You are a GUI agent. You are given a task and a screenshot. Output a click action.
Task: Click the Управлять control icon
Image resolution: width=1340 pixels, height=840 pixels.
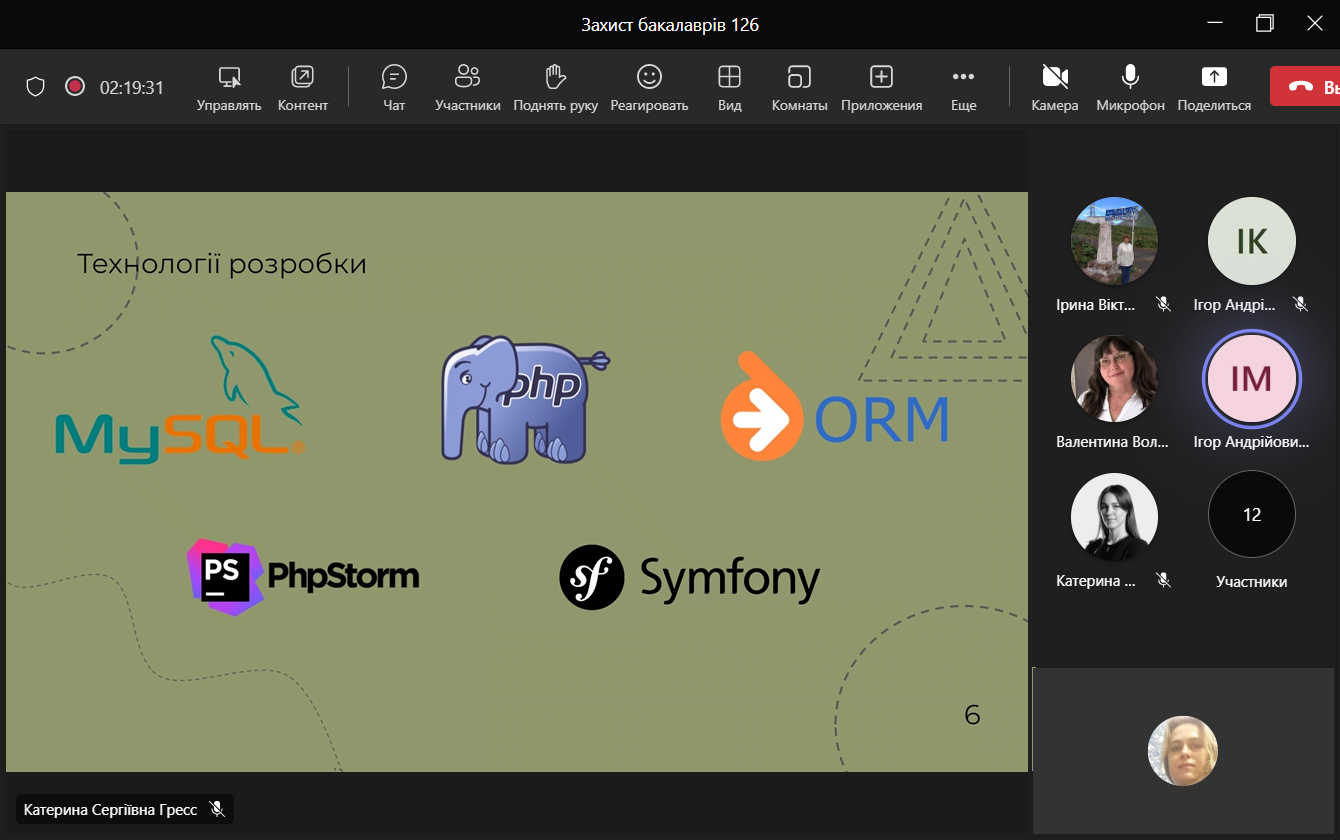(229, 86)
